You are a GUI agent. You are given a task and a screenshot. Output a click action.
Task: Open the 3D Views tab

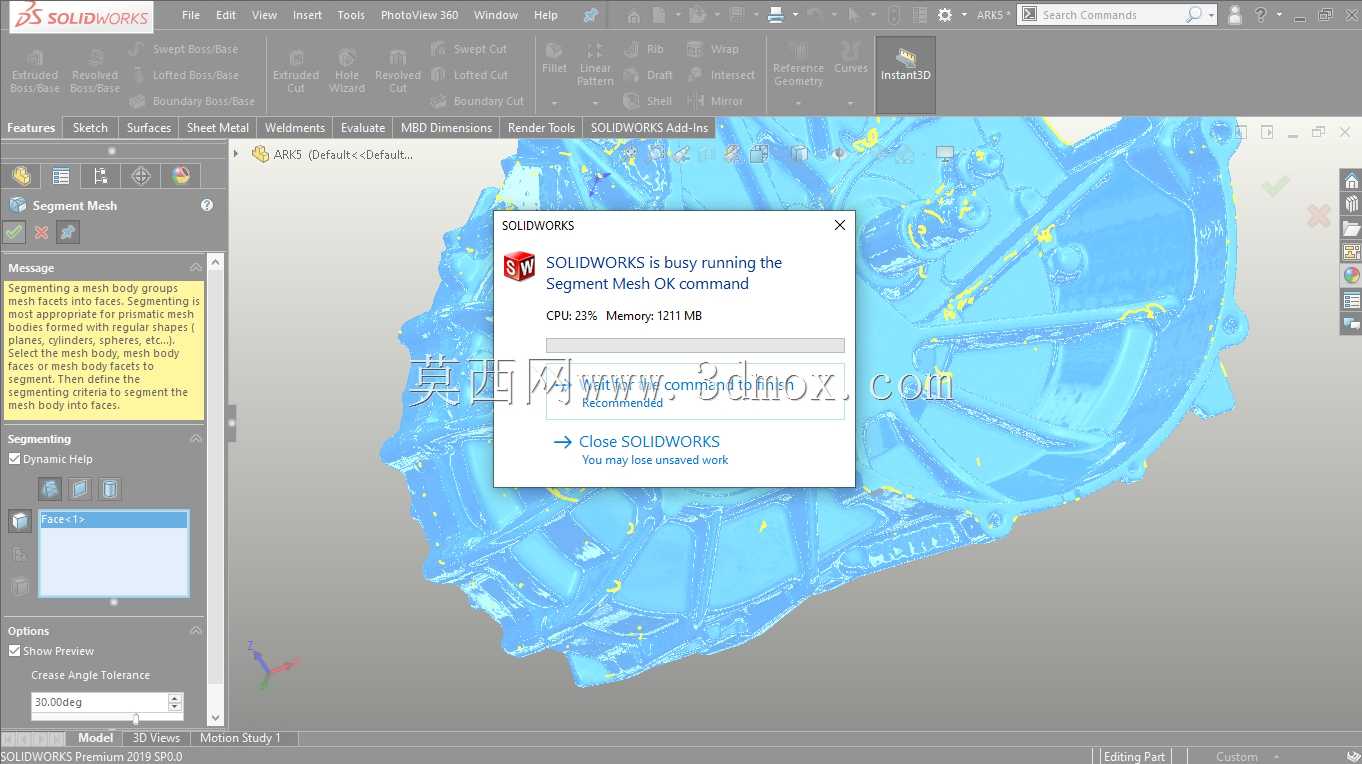(x=157, y=738)
